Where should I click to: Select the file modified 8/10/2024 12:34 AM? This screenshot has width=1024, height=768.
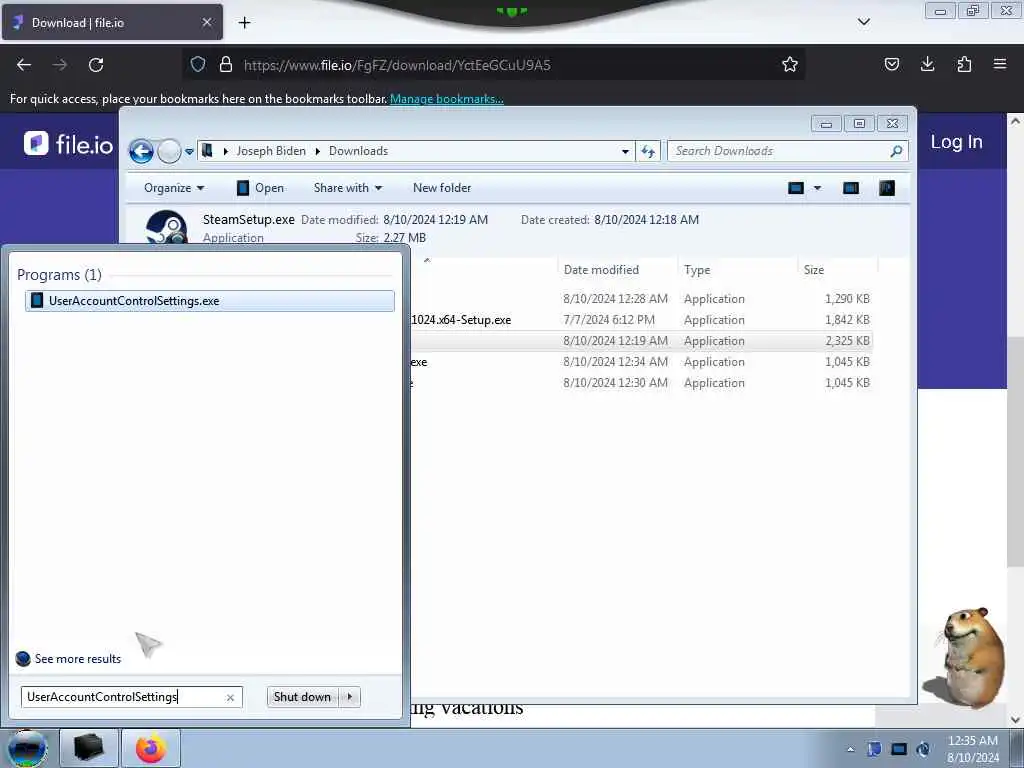click(x=640, y=362)
